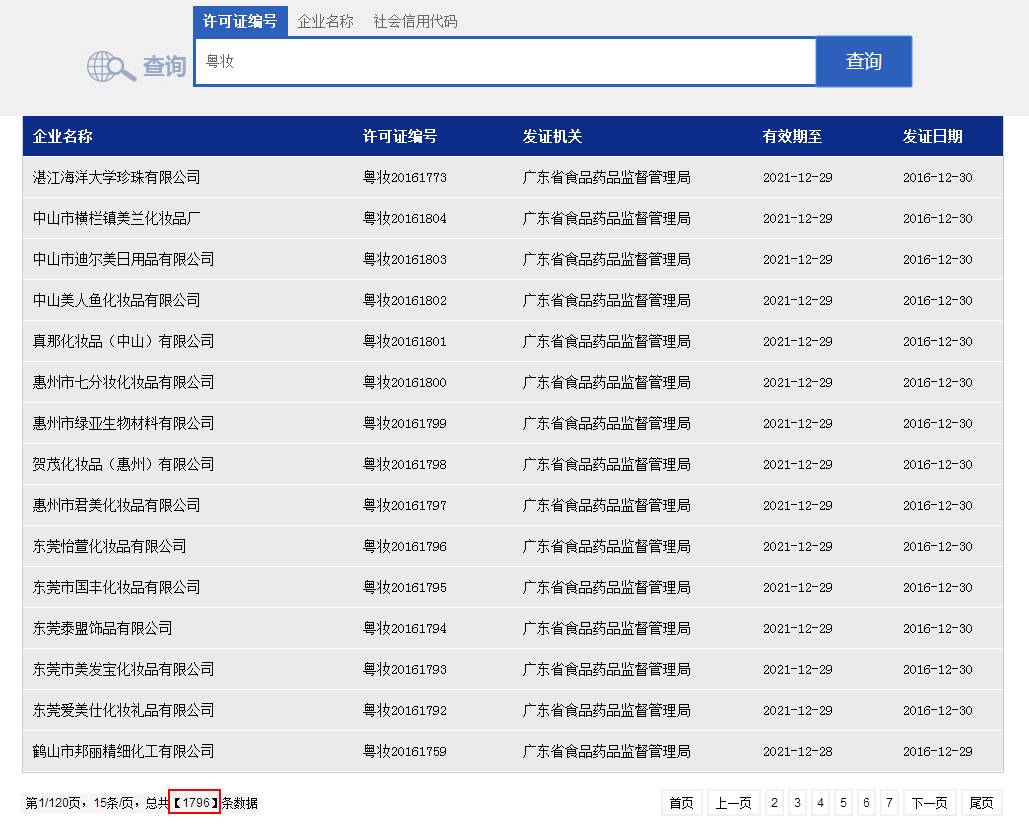Click license number 粤妆20161803
Viewport: 1029px width, 830px height.
[x=405, y=259]
